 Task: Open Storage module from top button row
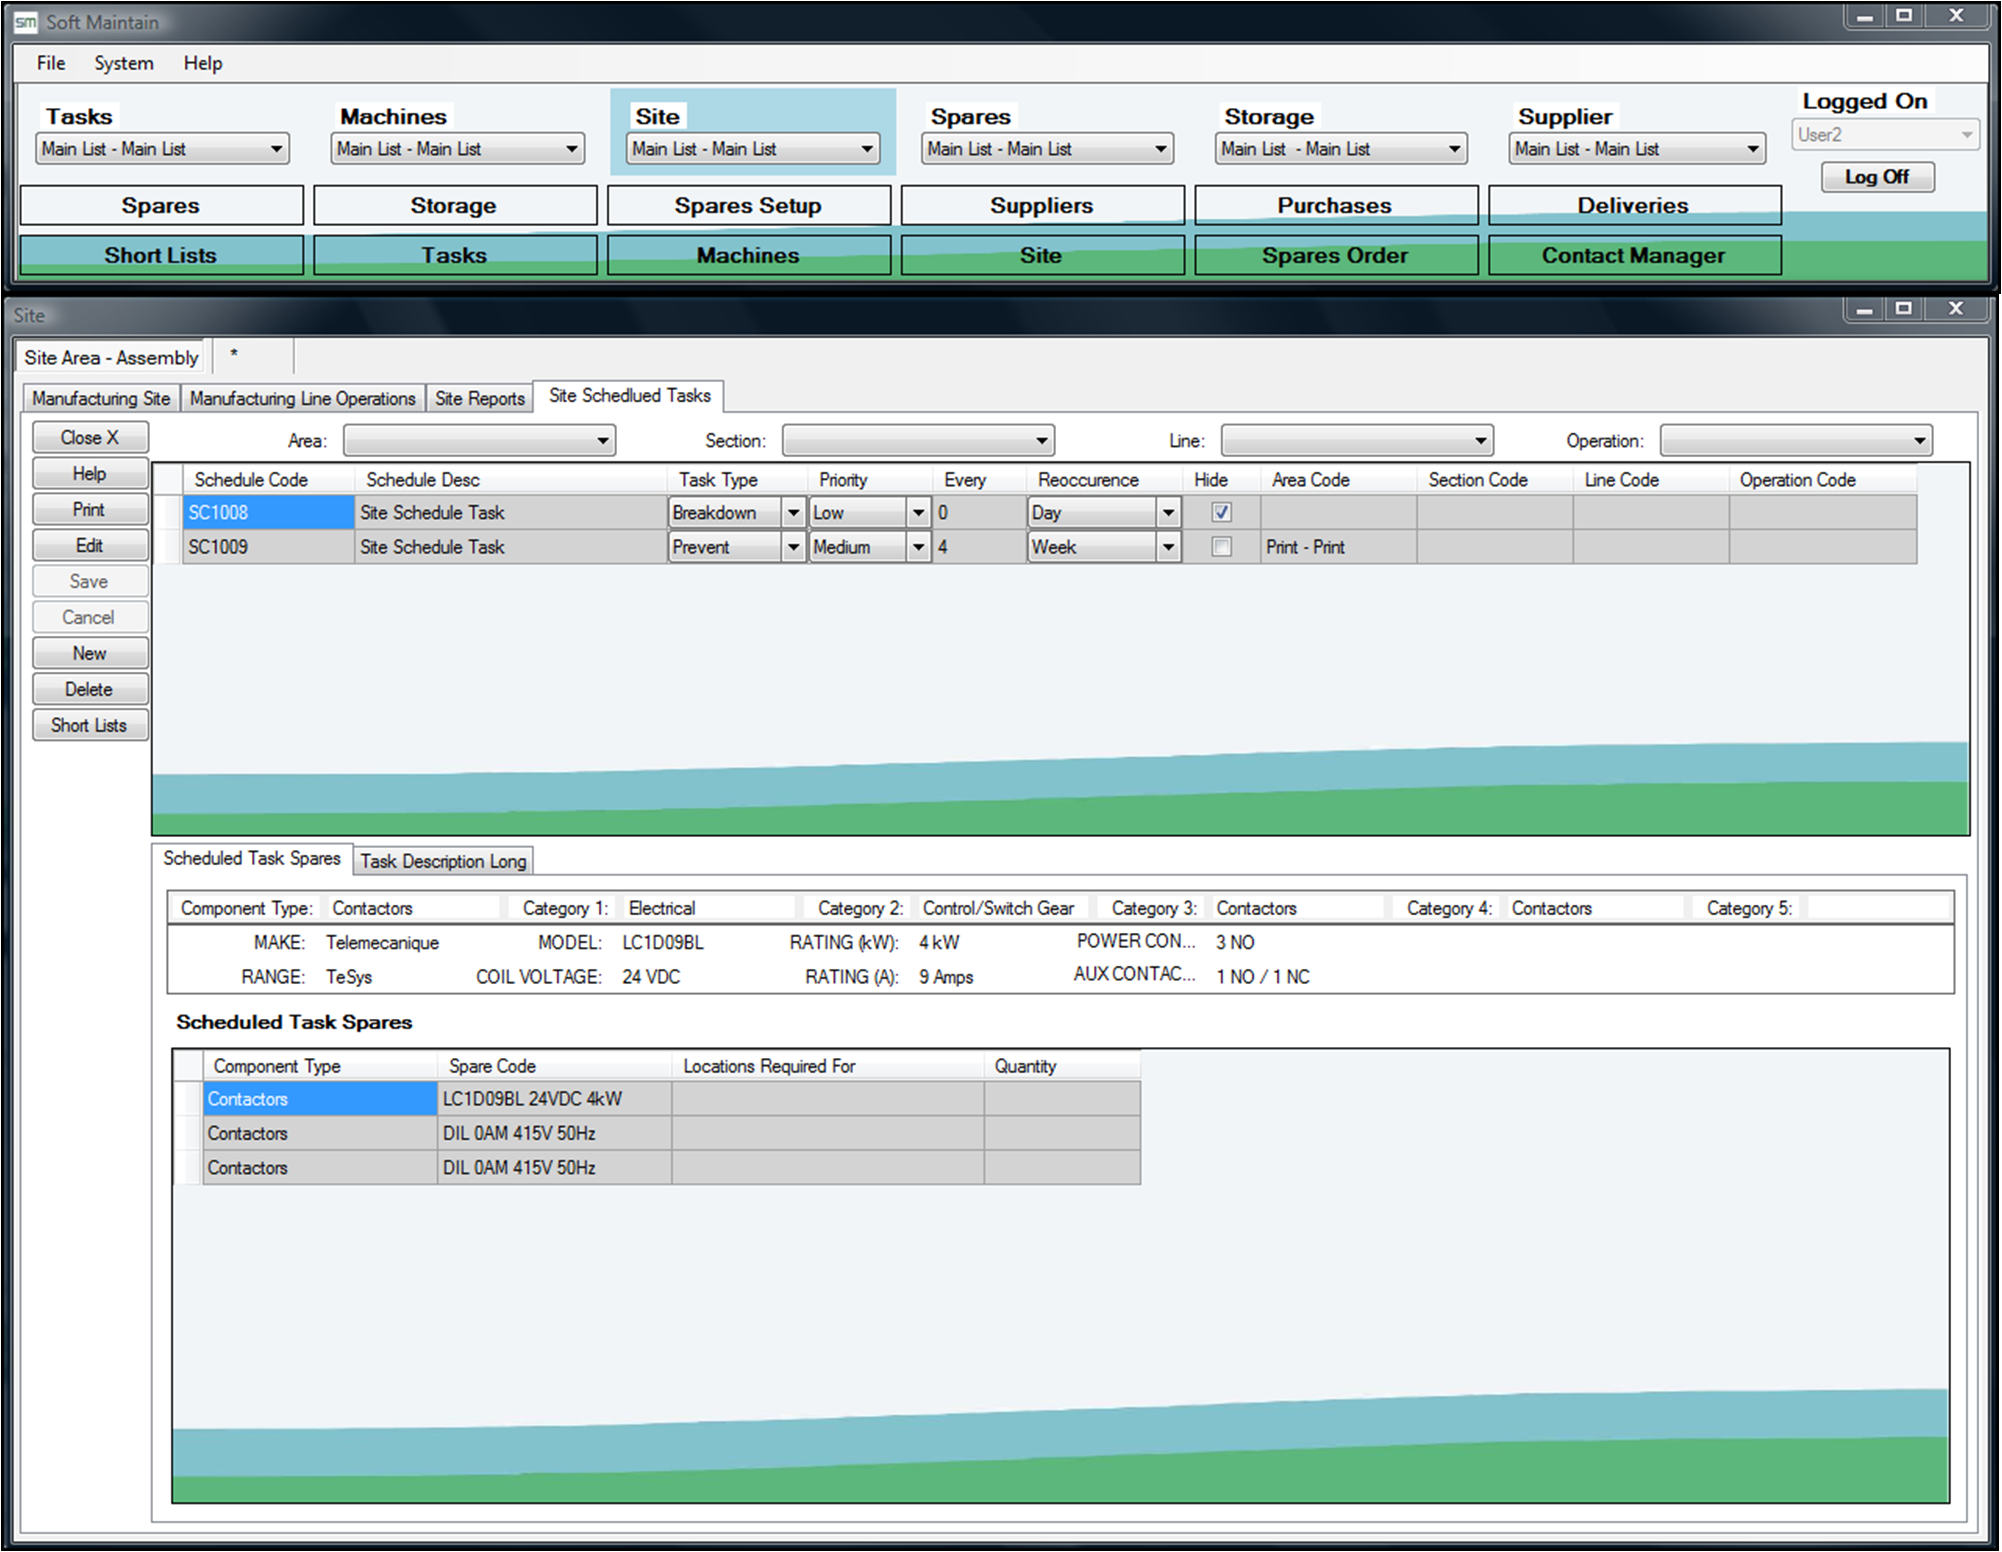pos(454,205)
